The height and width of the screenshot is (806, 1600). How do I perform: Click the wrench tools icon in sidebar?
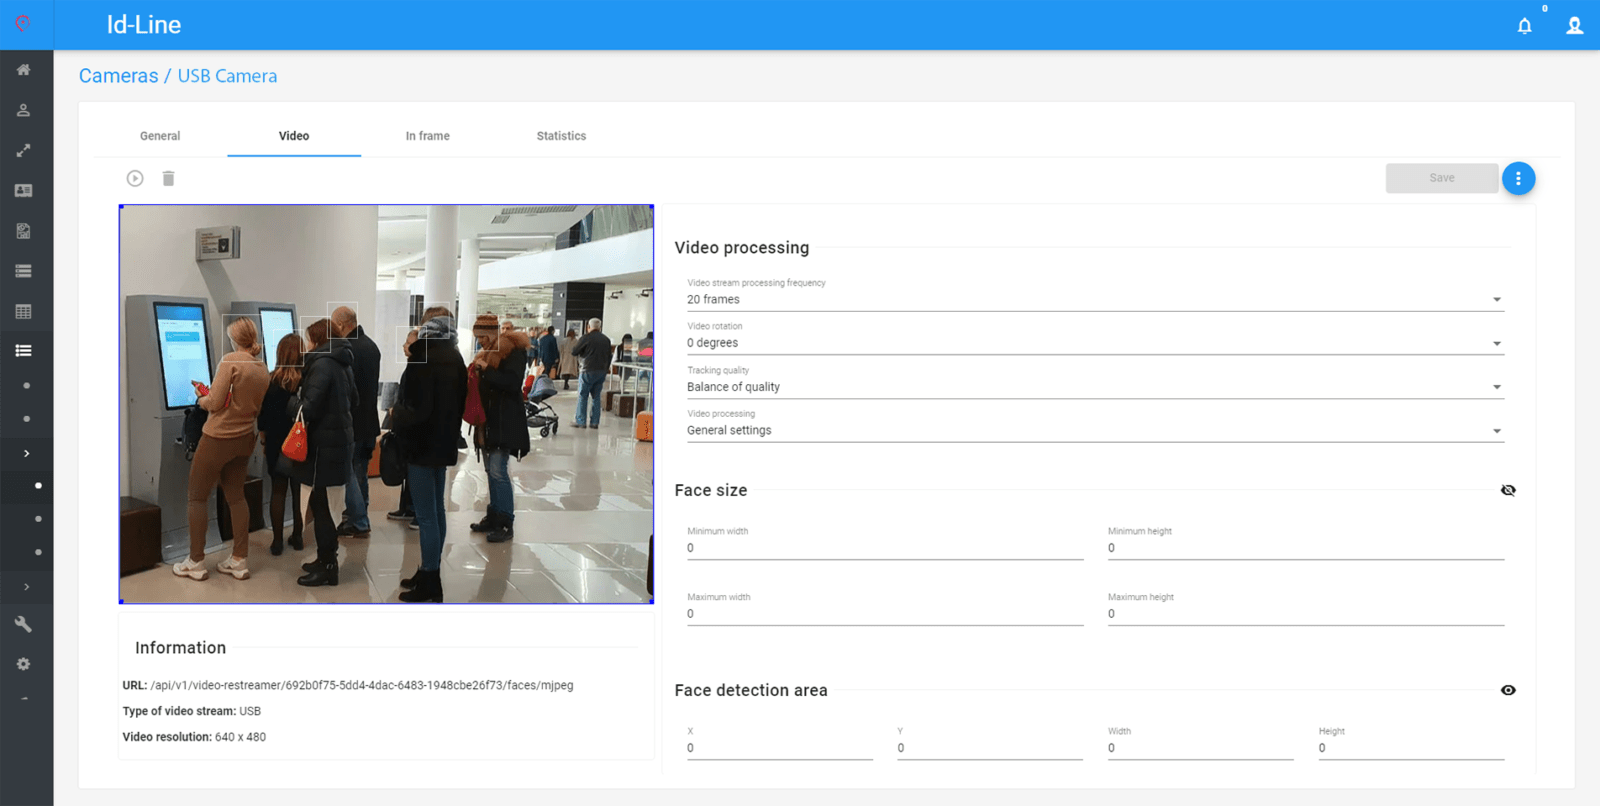tap(23, 624)
